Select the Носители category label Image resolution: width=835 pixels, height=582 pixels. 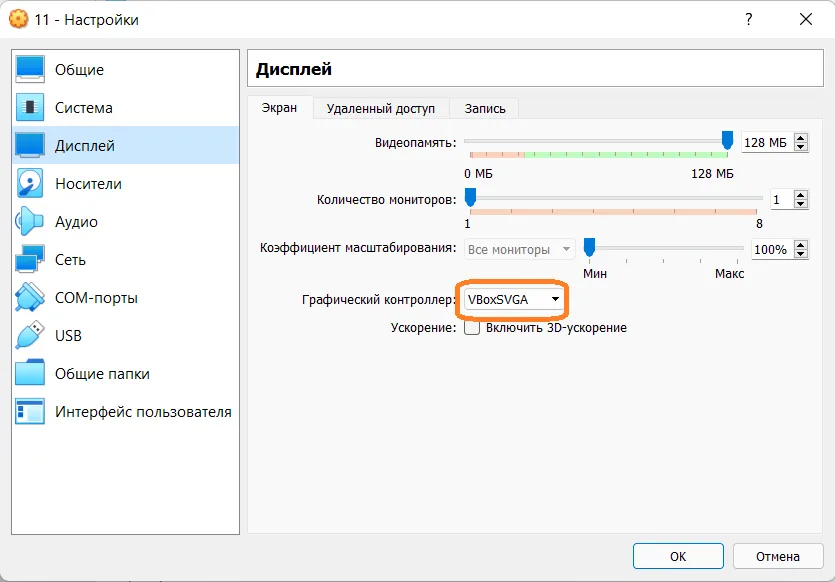88,184
